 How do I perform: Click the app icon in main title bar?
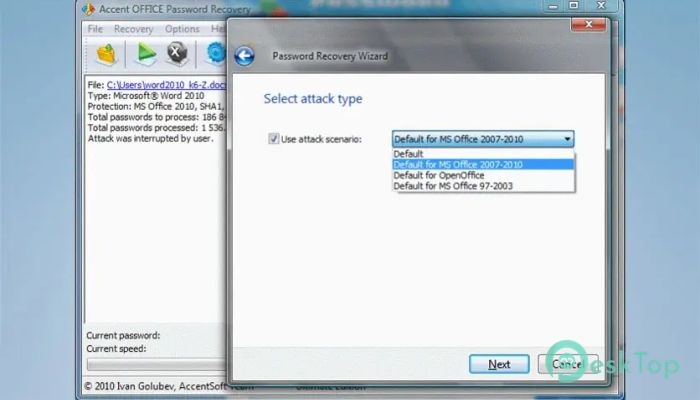point(89,9)
